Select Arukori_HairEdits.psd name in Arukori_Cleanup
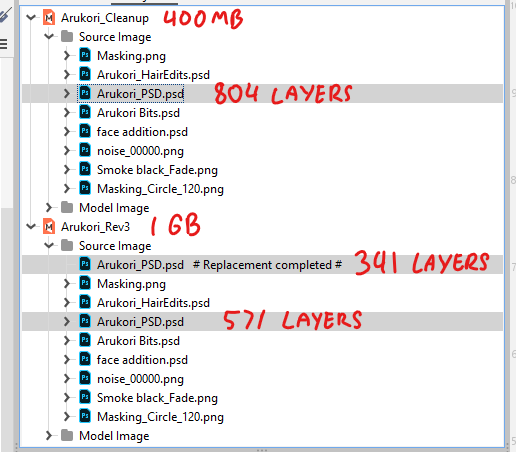Image resolution: width=516 pixels, height=452 pixels. [x=153, y=75]
